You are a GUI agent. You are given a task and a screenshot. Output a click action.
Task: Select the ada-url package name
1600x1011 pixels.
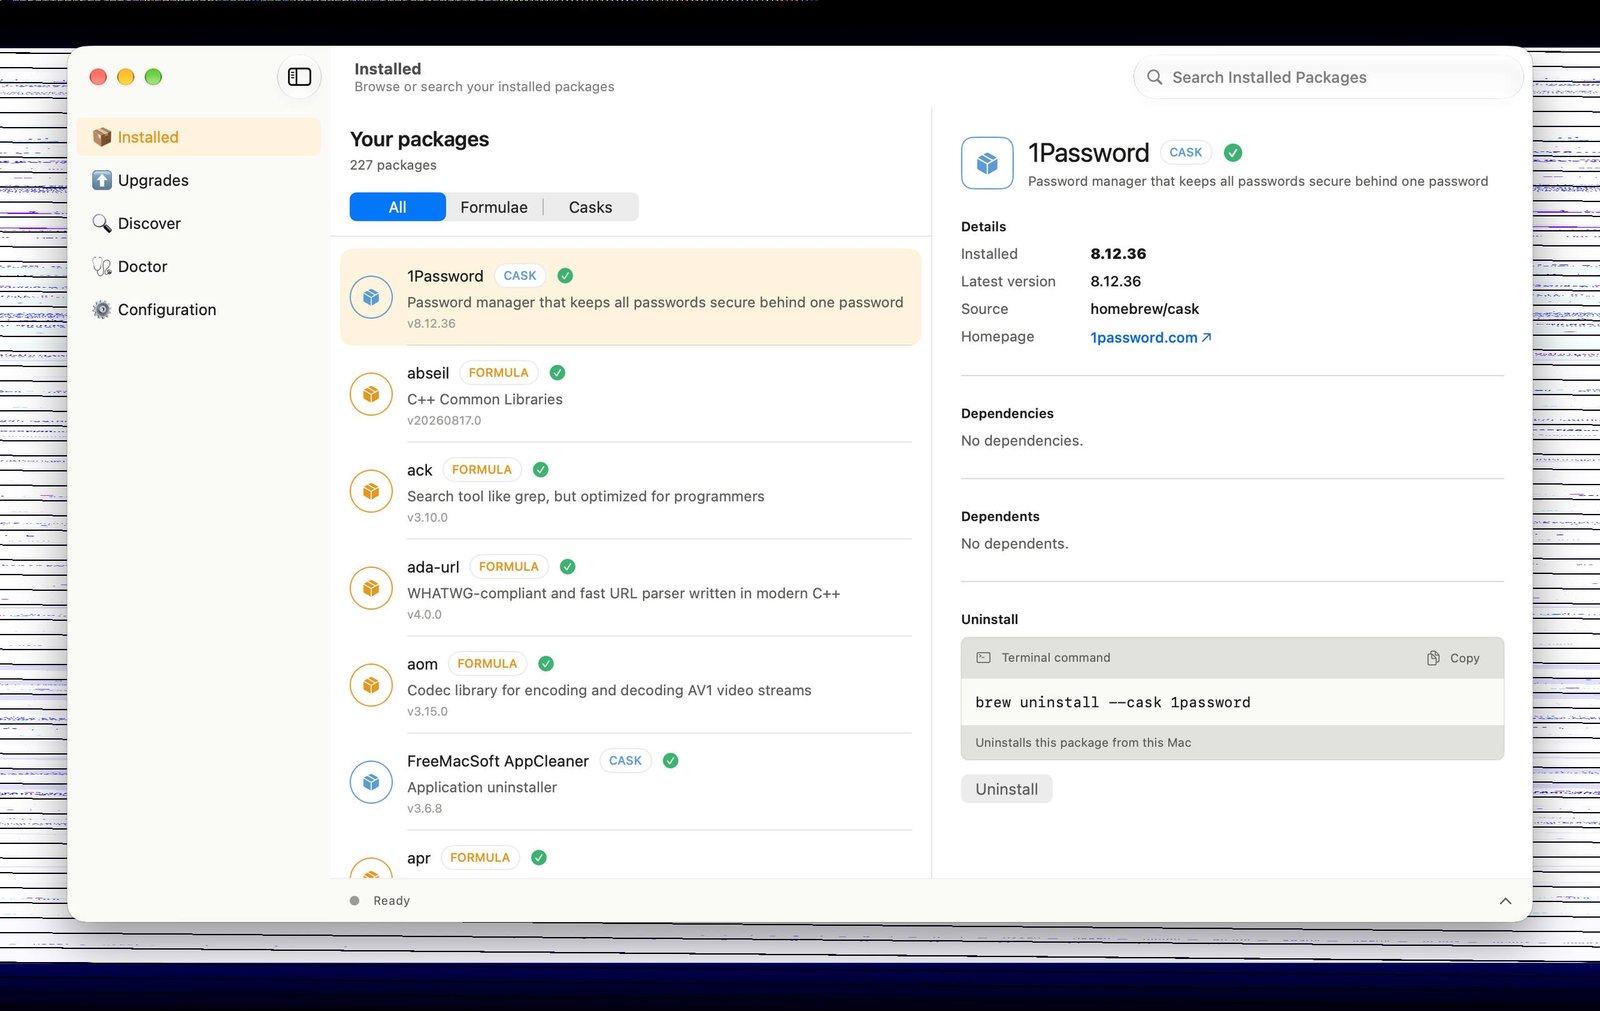click(x=433, y=567)
